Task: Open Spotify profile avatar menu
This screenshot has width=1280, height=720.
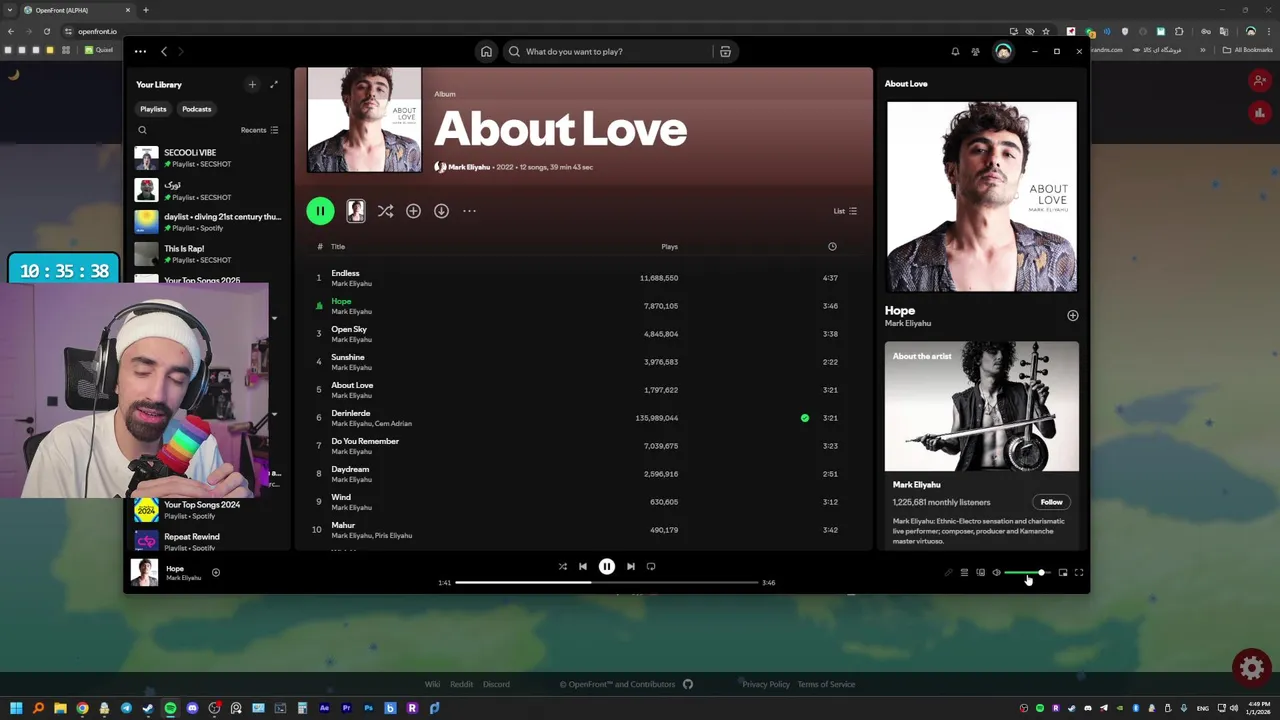Action: click(x=1003, y=52)
